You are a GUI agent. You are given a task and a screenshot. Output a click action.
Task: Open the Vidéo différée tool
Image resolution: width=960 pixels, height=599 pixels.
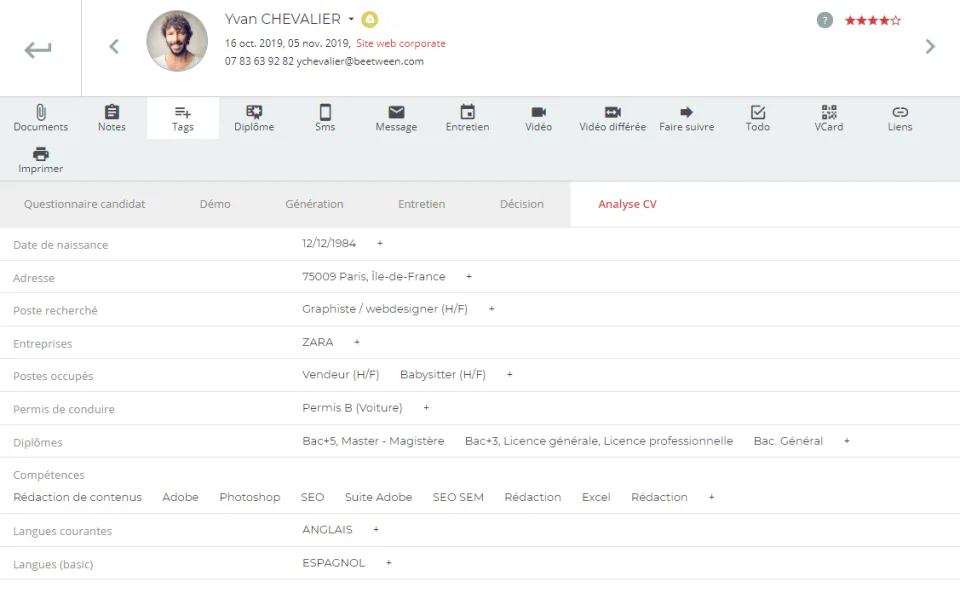pyautogui.click(x=612, y=118)
